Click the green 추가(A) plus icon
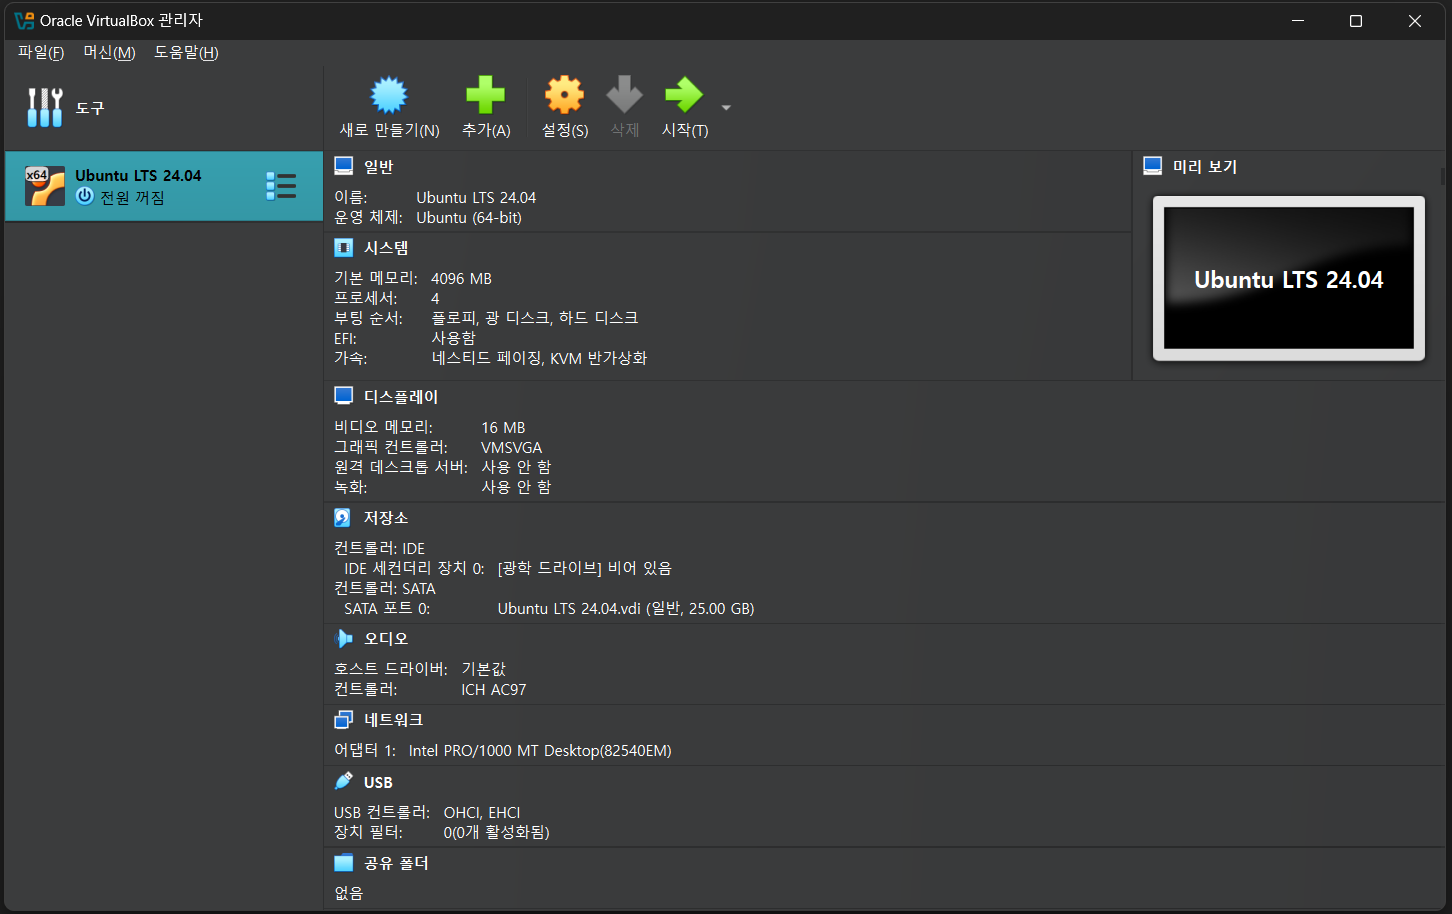Image resolution: width=1452 pixels, height=914 pixels. (x=486, y=95)
